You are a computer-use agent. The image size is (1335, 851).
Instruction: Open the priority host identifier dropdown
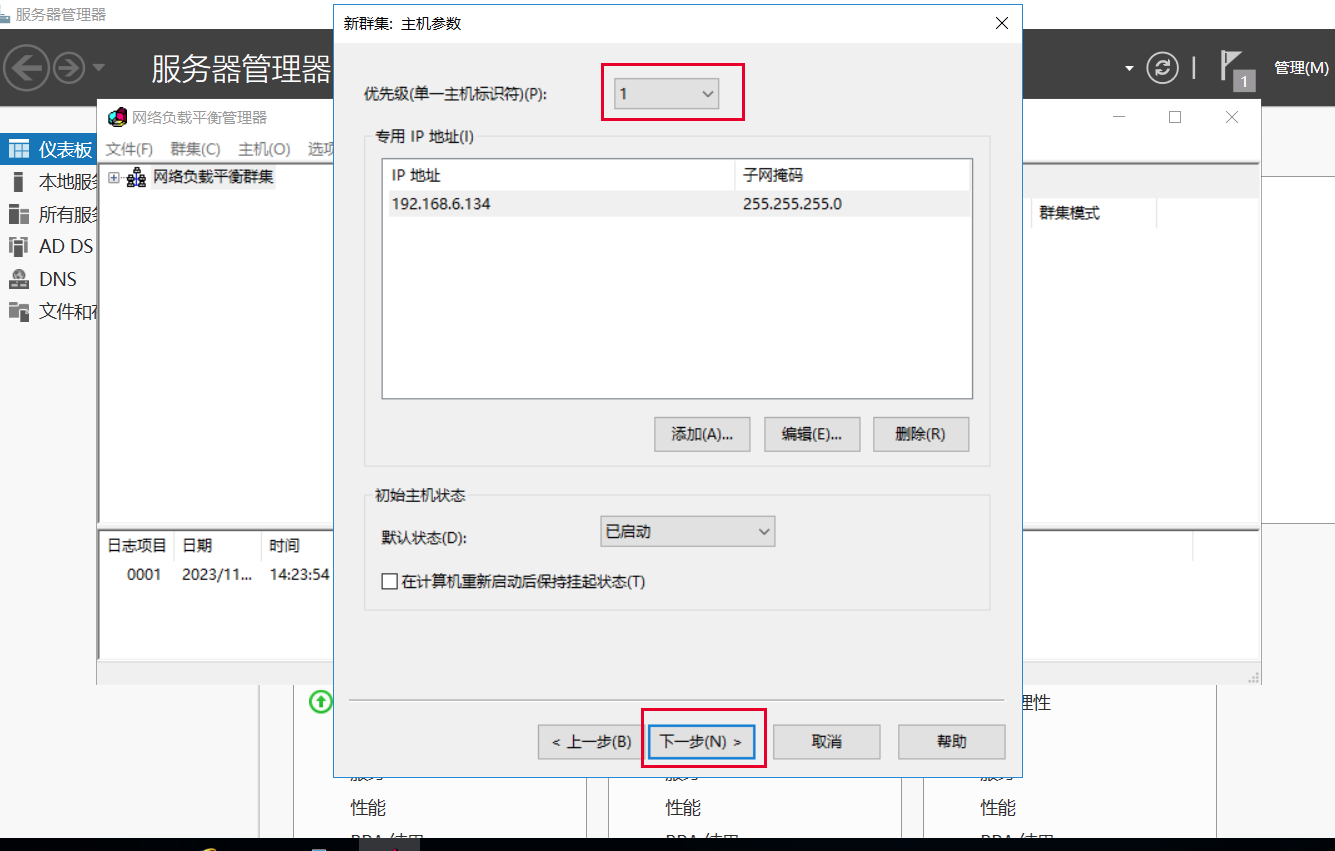(667, 94)
